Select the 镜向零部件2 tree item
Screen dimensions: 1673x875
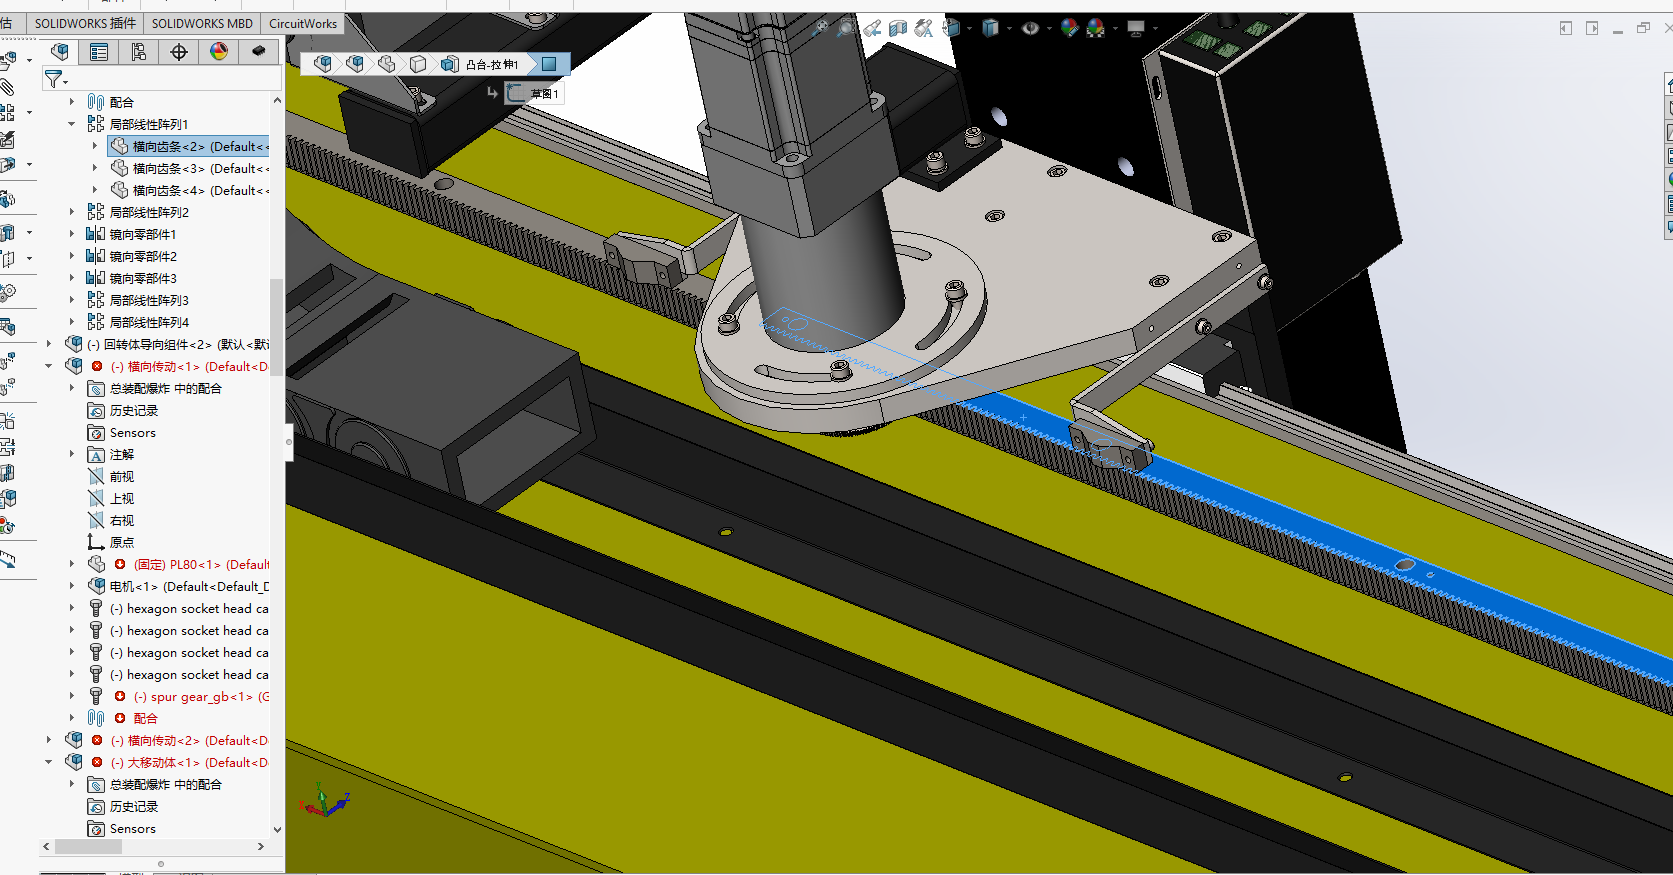(x=131, y=256)
